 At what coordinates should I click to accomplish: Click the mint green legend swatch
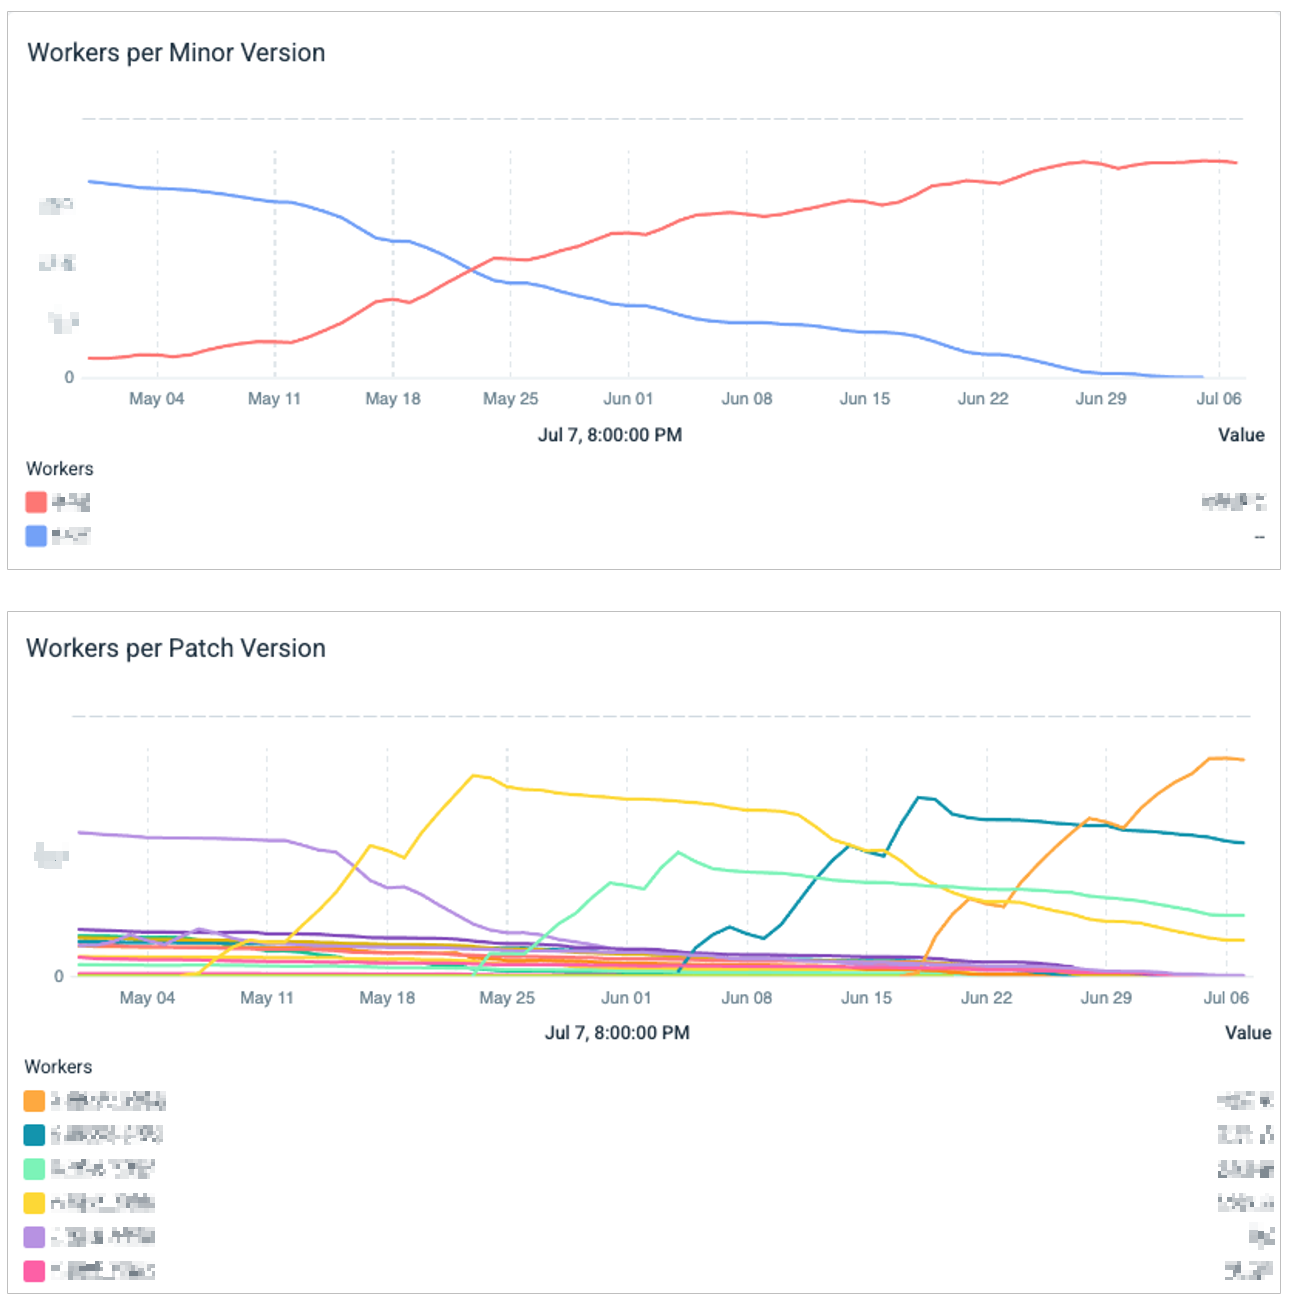[x=34, y=1169]
